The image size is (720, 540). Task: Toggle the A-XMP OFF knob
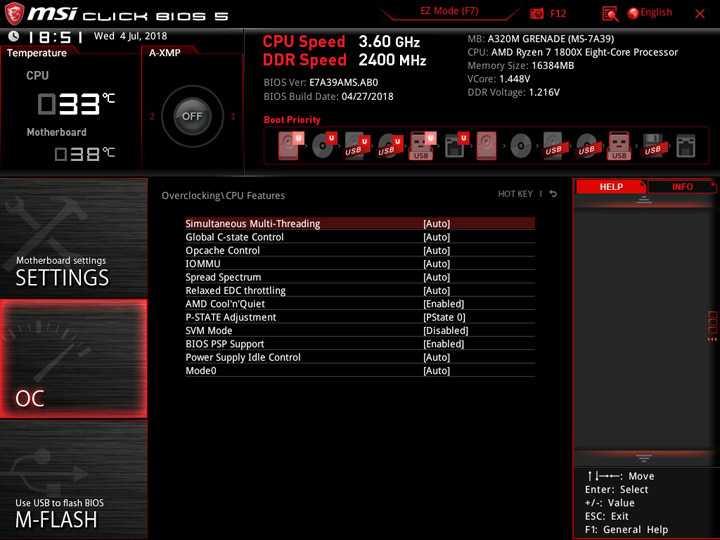click(192, 116)
